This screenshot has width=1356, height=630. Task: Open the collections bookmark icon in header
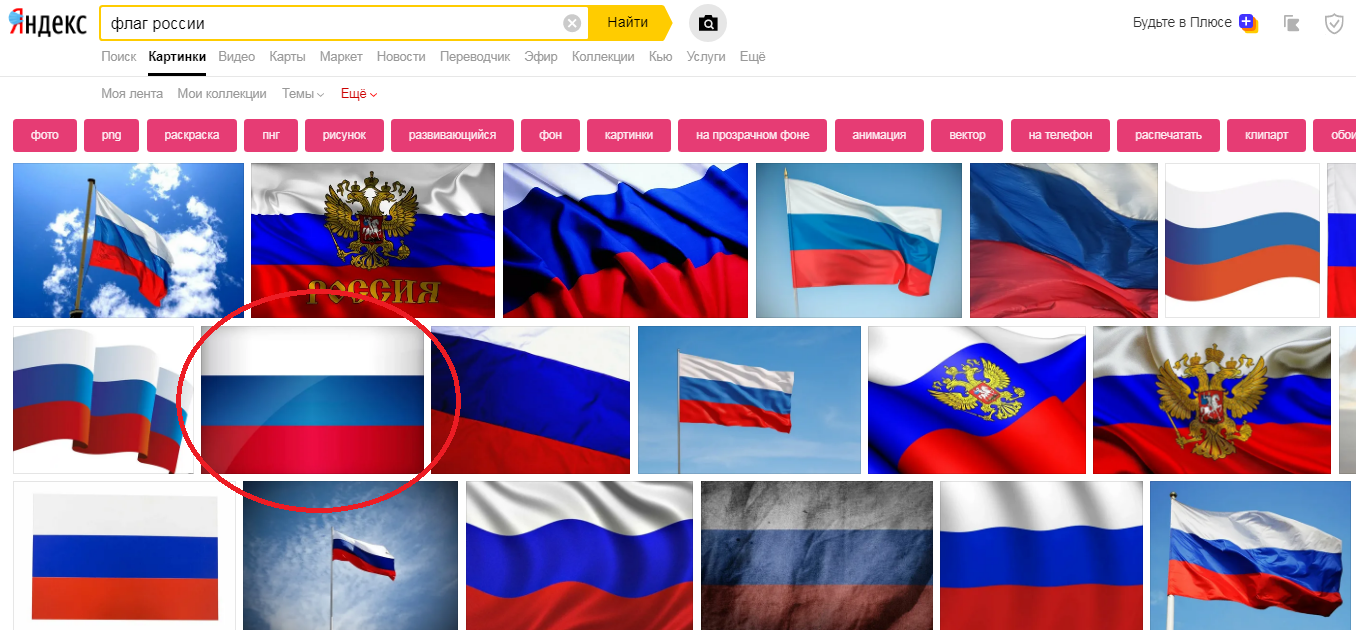[1291, 23]
